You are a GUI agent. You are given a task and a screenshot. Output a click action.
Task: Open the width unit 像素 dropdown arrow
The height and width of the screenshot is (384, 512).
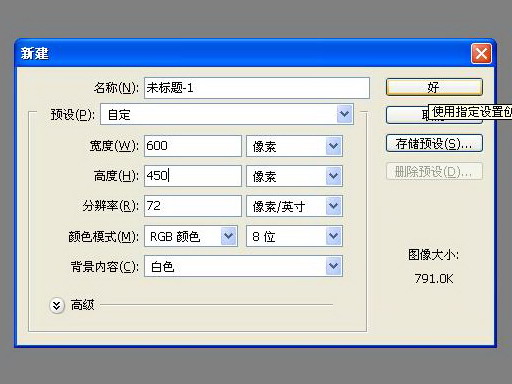point(334,146)
